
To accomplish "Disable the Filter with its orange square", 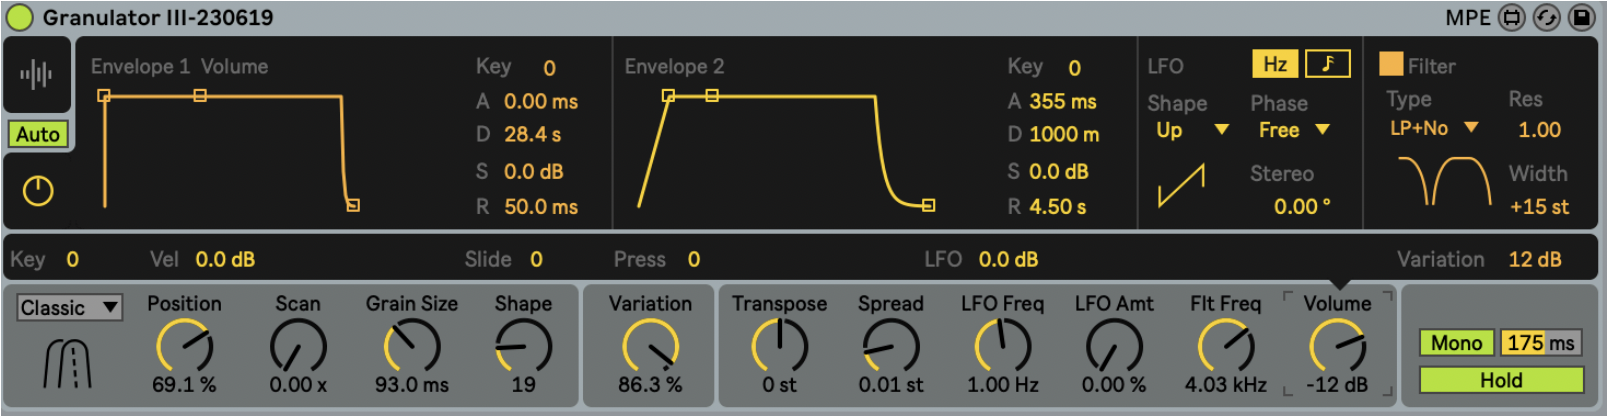I will tap(1390, 65).
